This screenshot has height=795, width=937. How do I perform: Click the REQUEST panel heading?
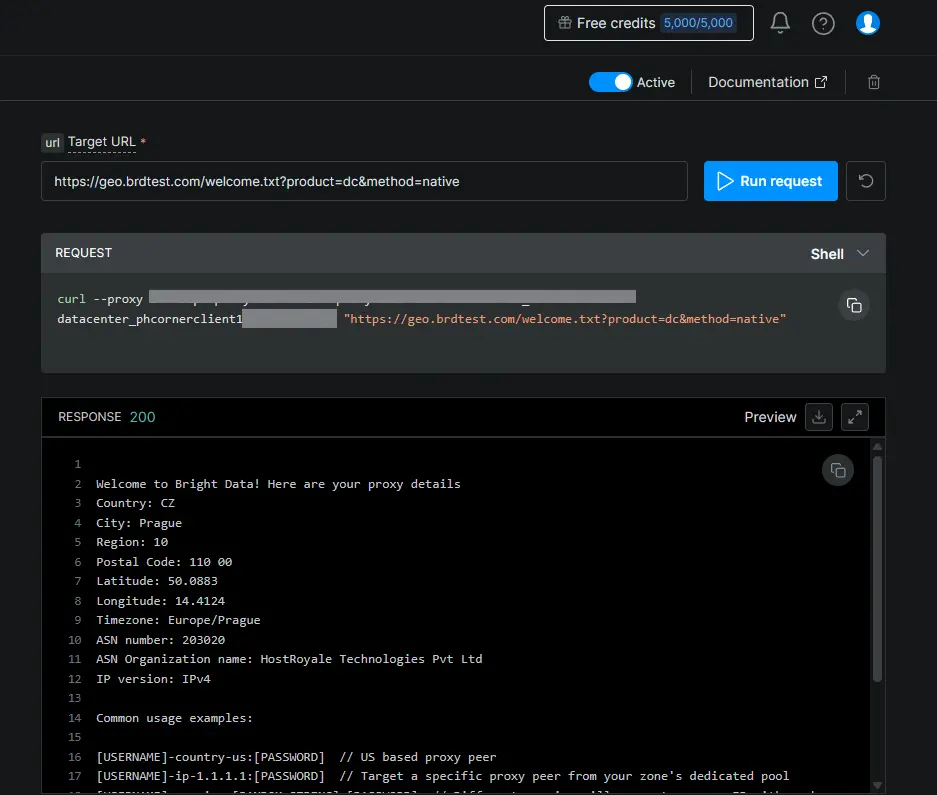tap(83, 253)
